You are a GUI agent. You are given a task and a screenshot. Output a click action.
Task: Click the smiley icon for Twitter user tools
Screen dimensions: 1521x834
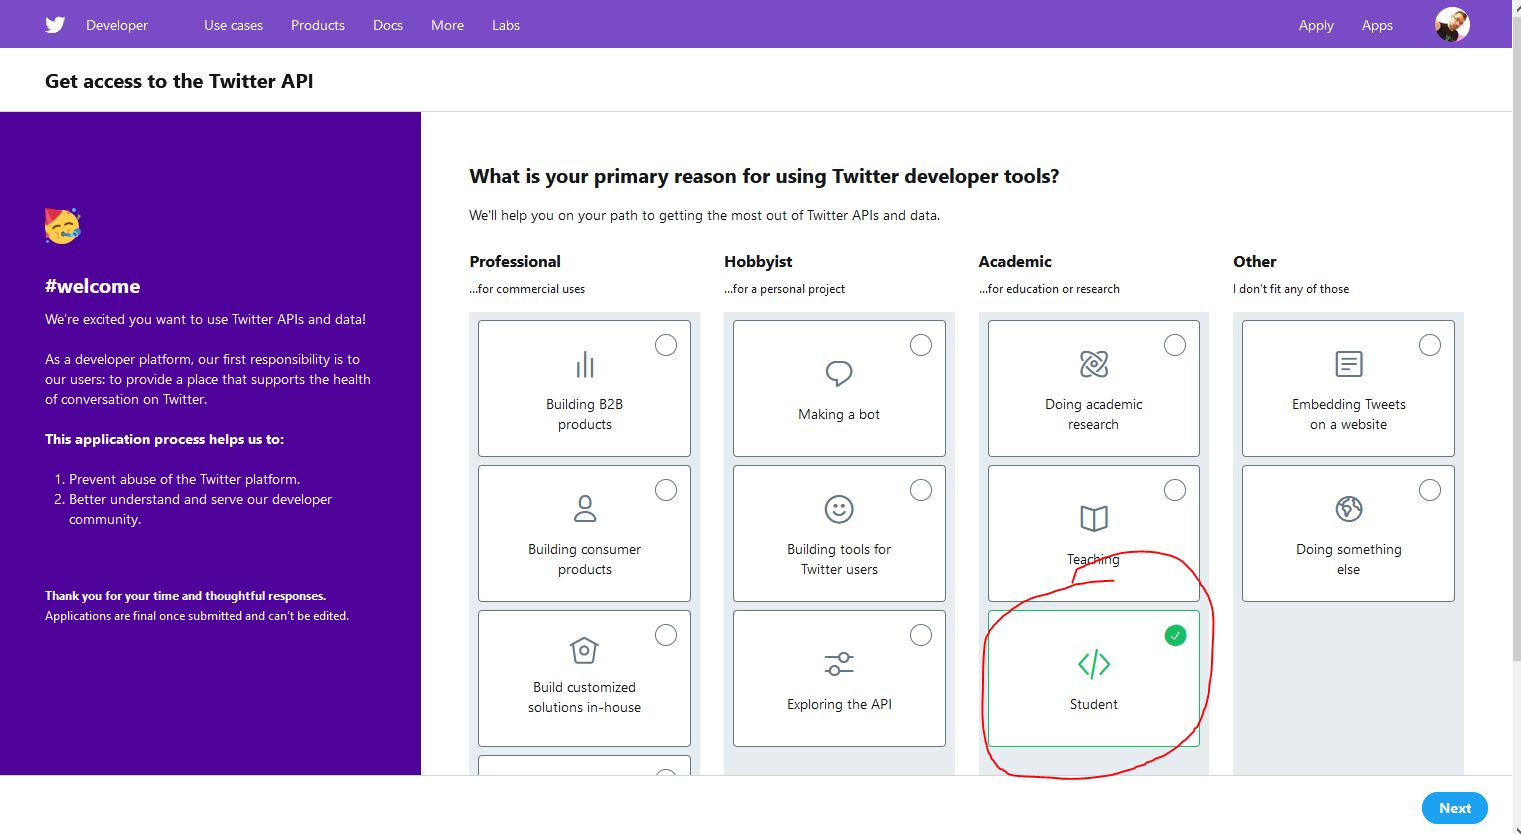pos(839,509)
